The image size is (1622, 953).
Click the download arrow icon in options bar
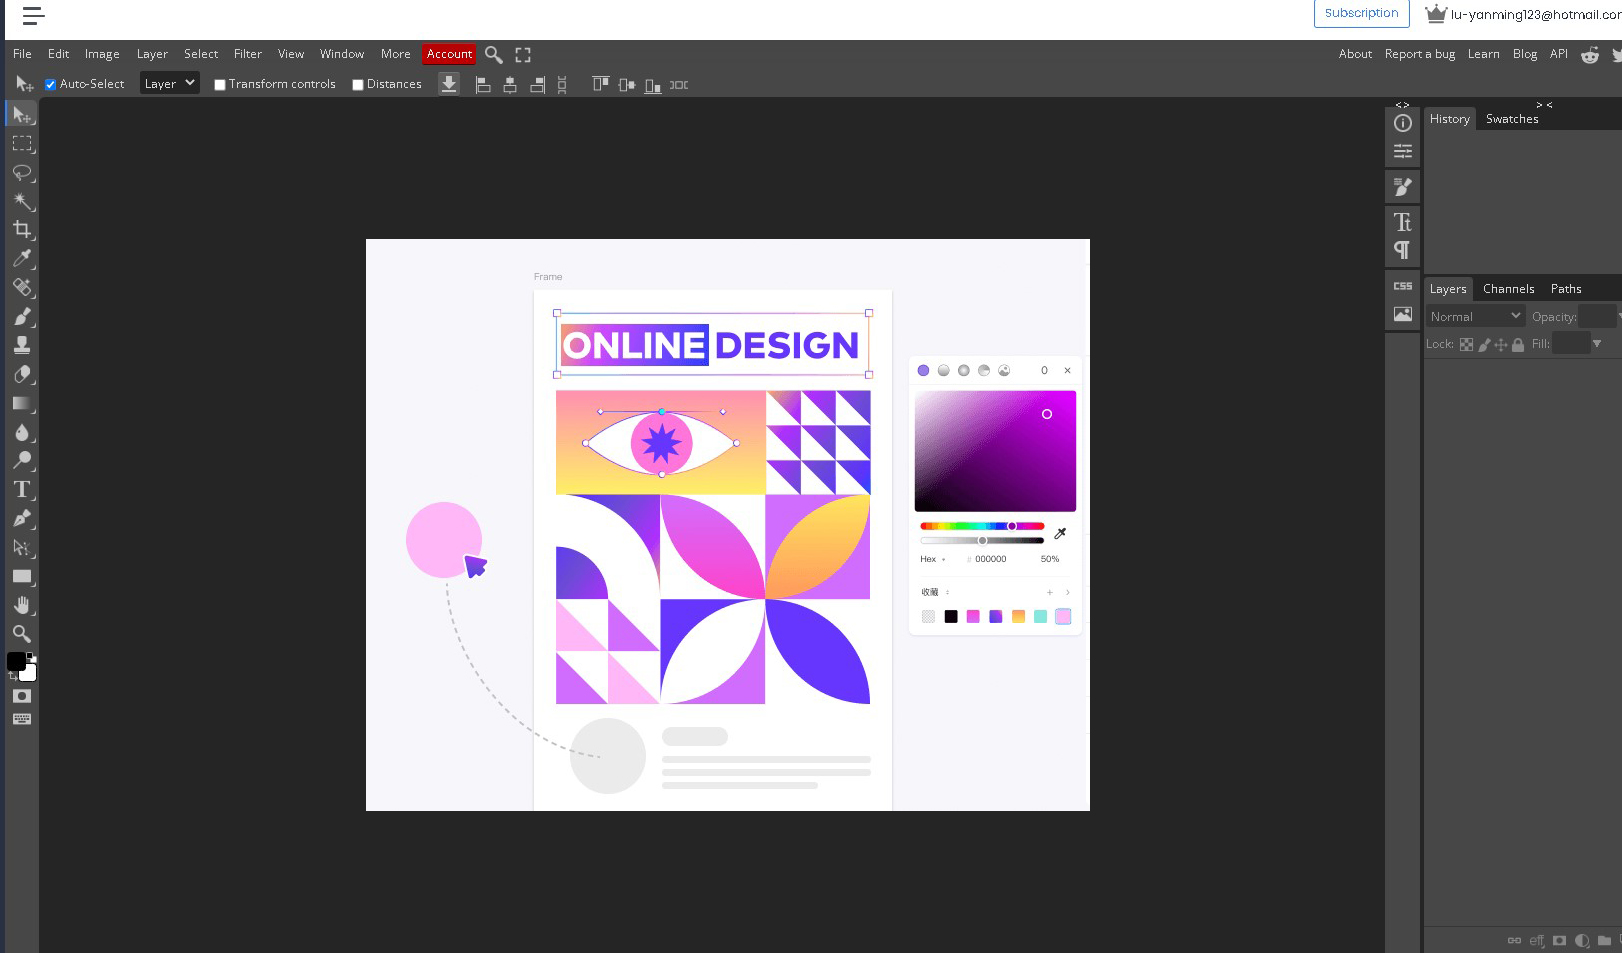[449, 84]
